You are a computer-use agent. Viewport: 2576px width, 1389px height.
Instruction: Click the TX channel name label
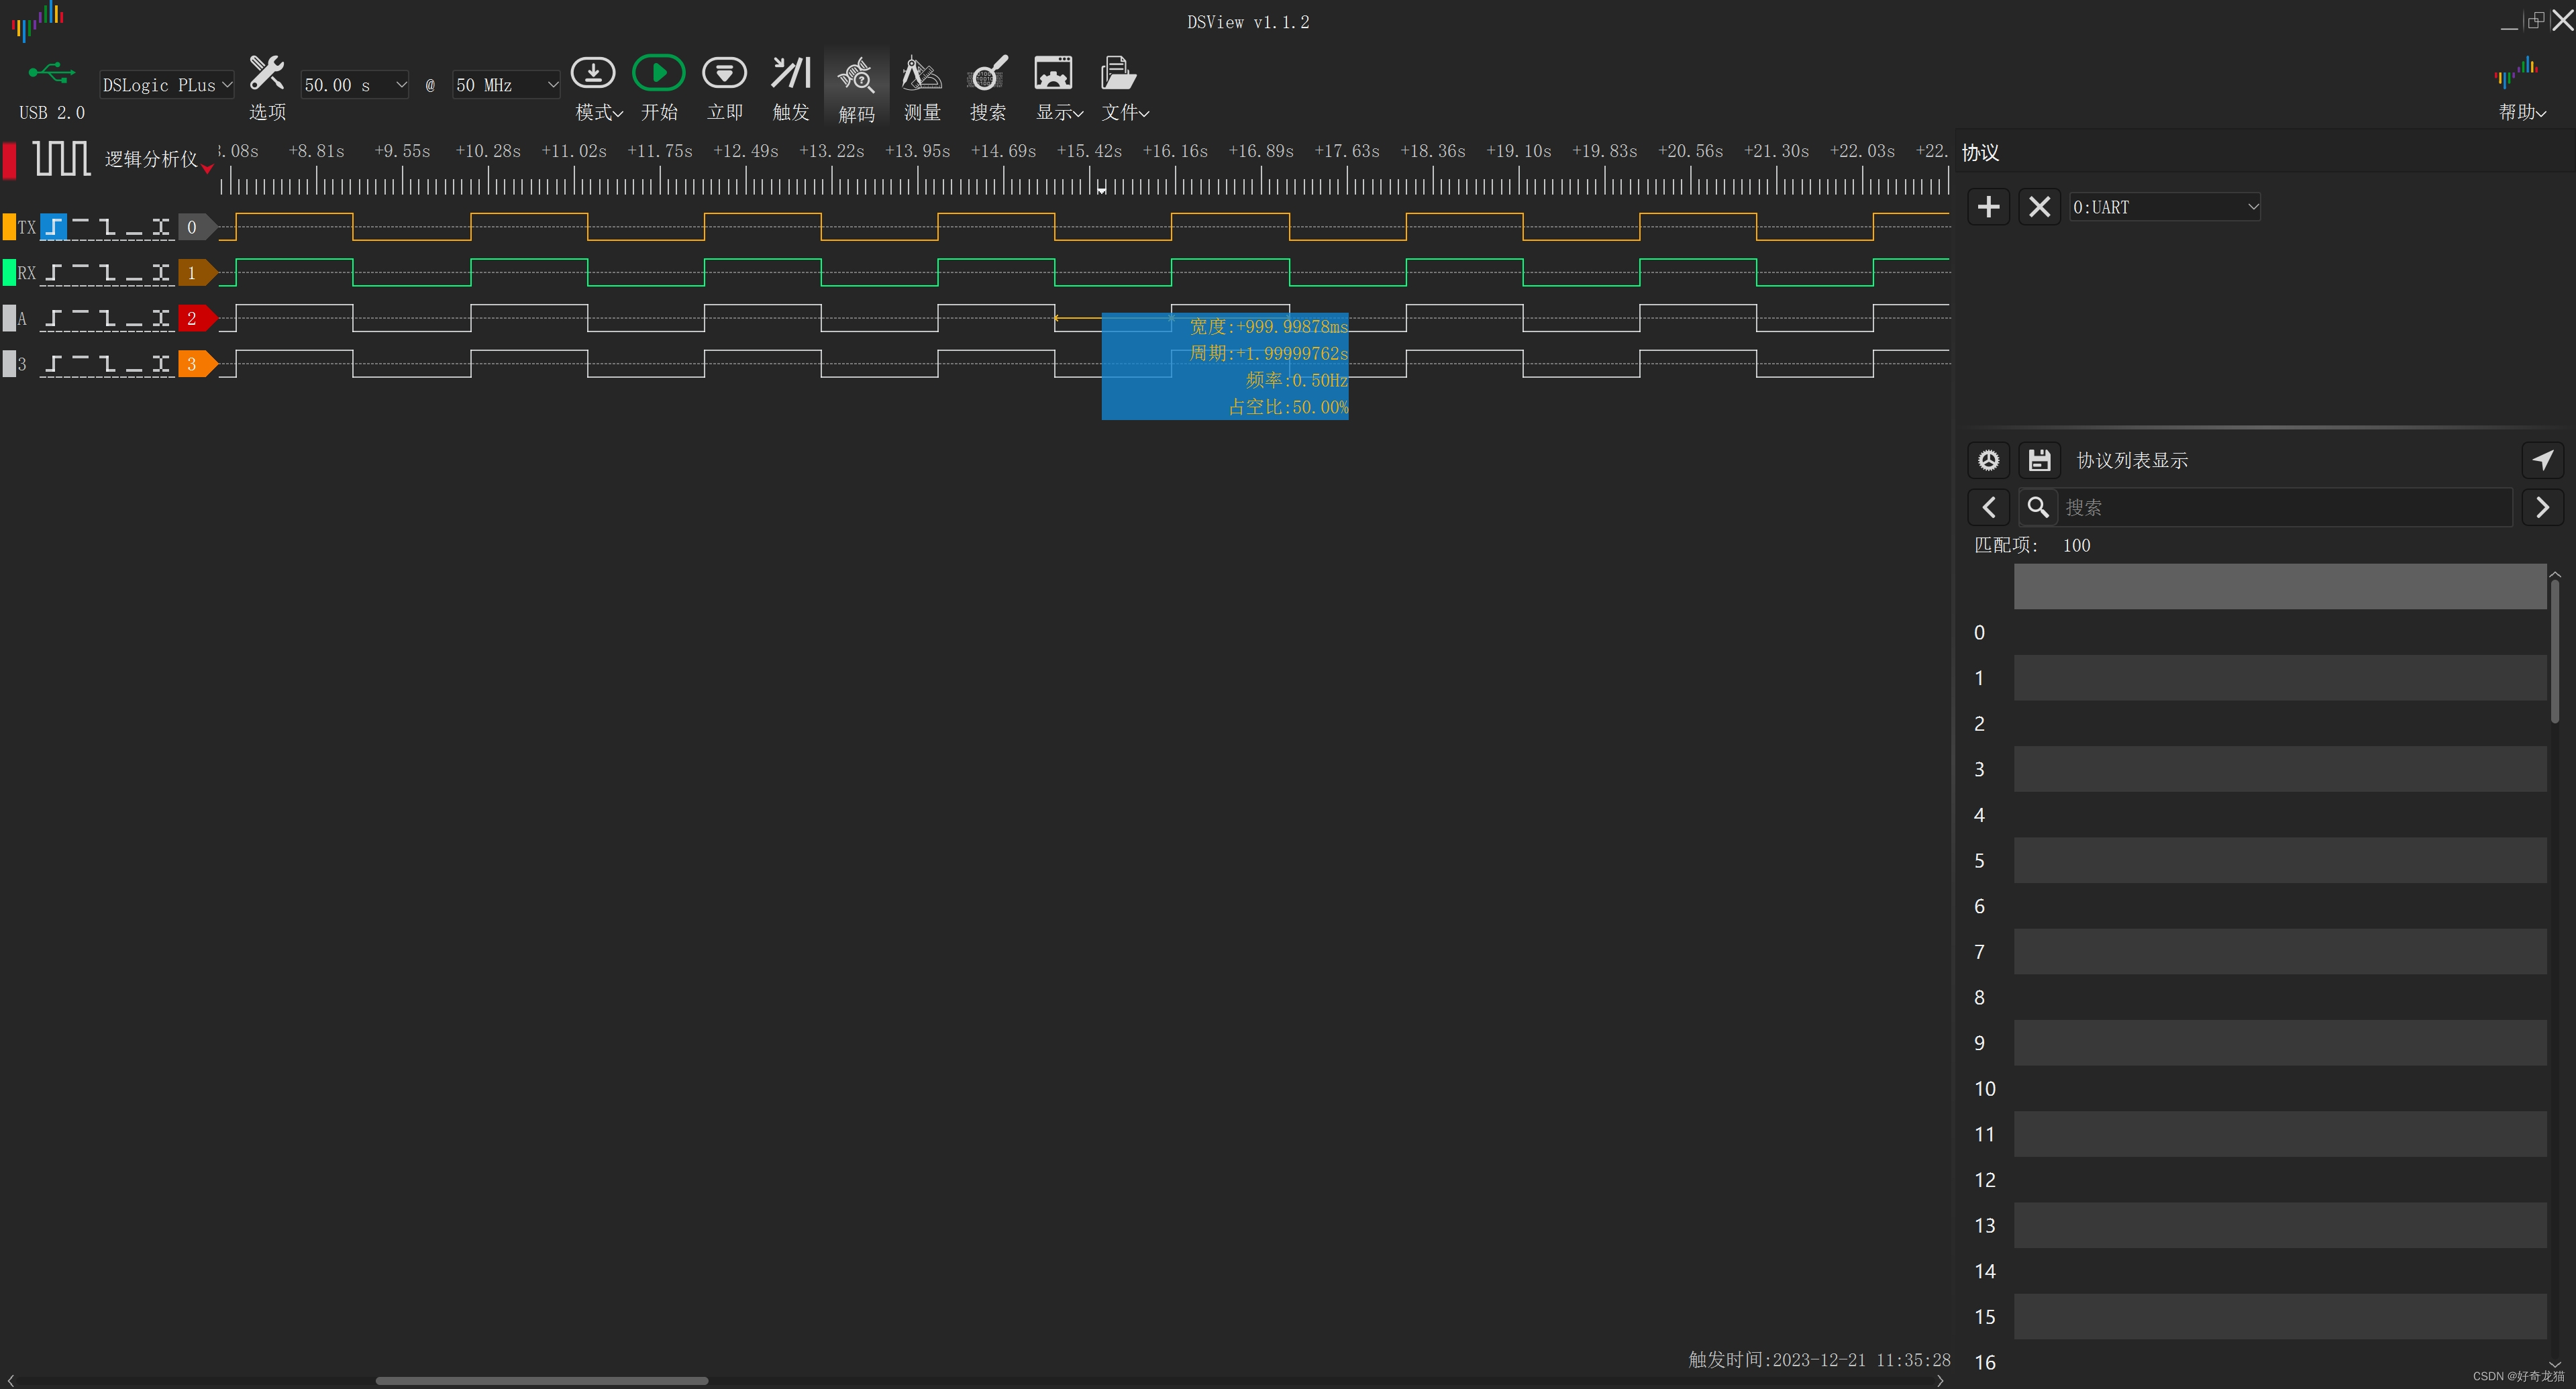(x=27, y=227)
